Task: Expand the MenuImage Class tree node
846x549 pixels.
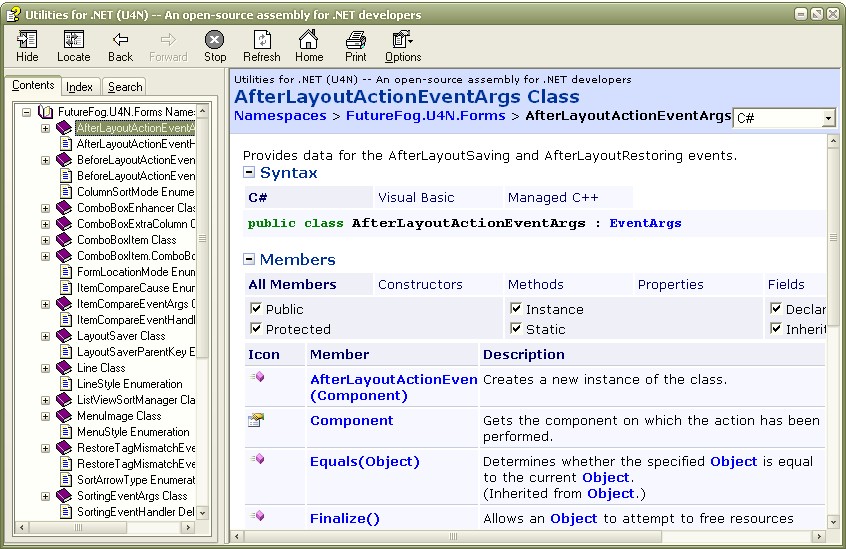Action: coord(45,416)
